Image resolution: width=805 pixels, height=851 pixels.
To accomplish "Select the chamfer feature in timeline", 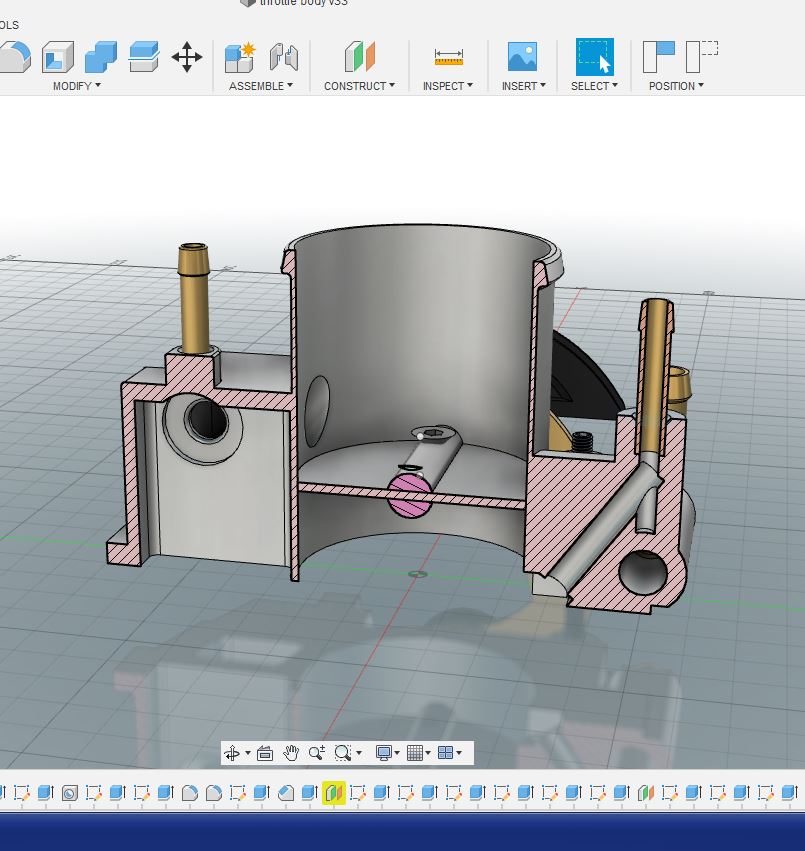I will (x=286, y=793).
